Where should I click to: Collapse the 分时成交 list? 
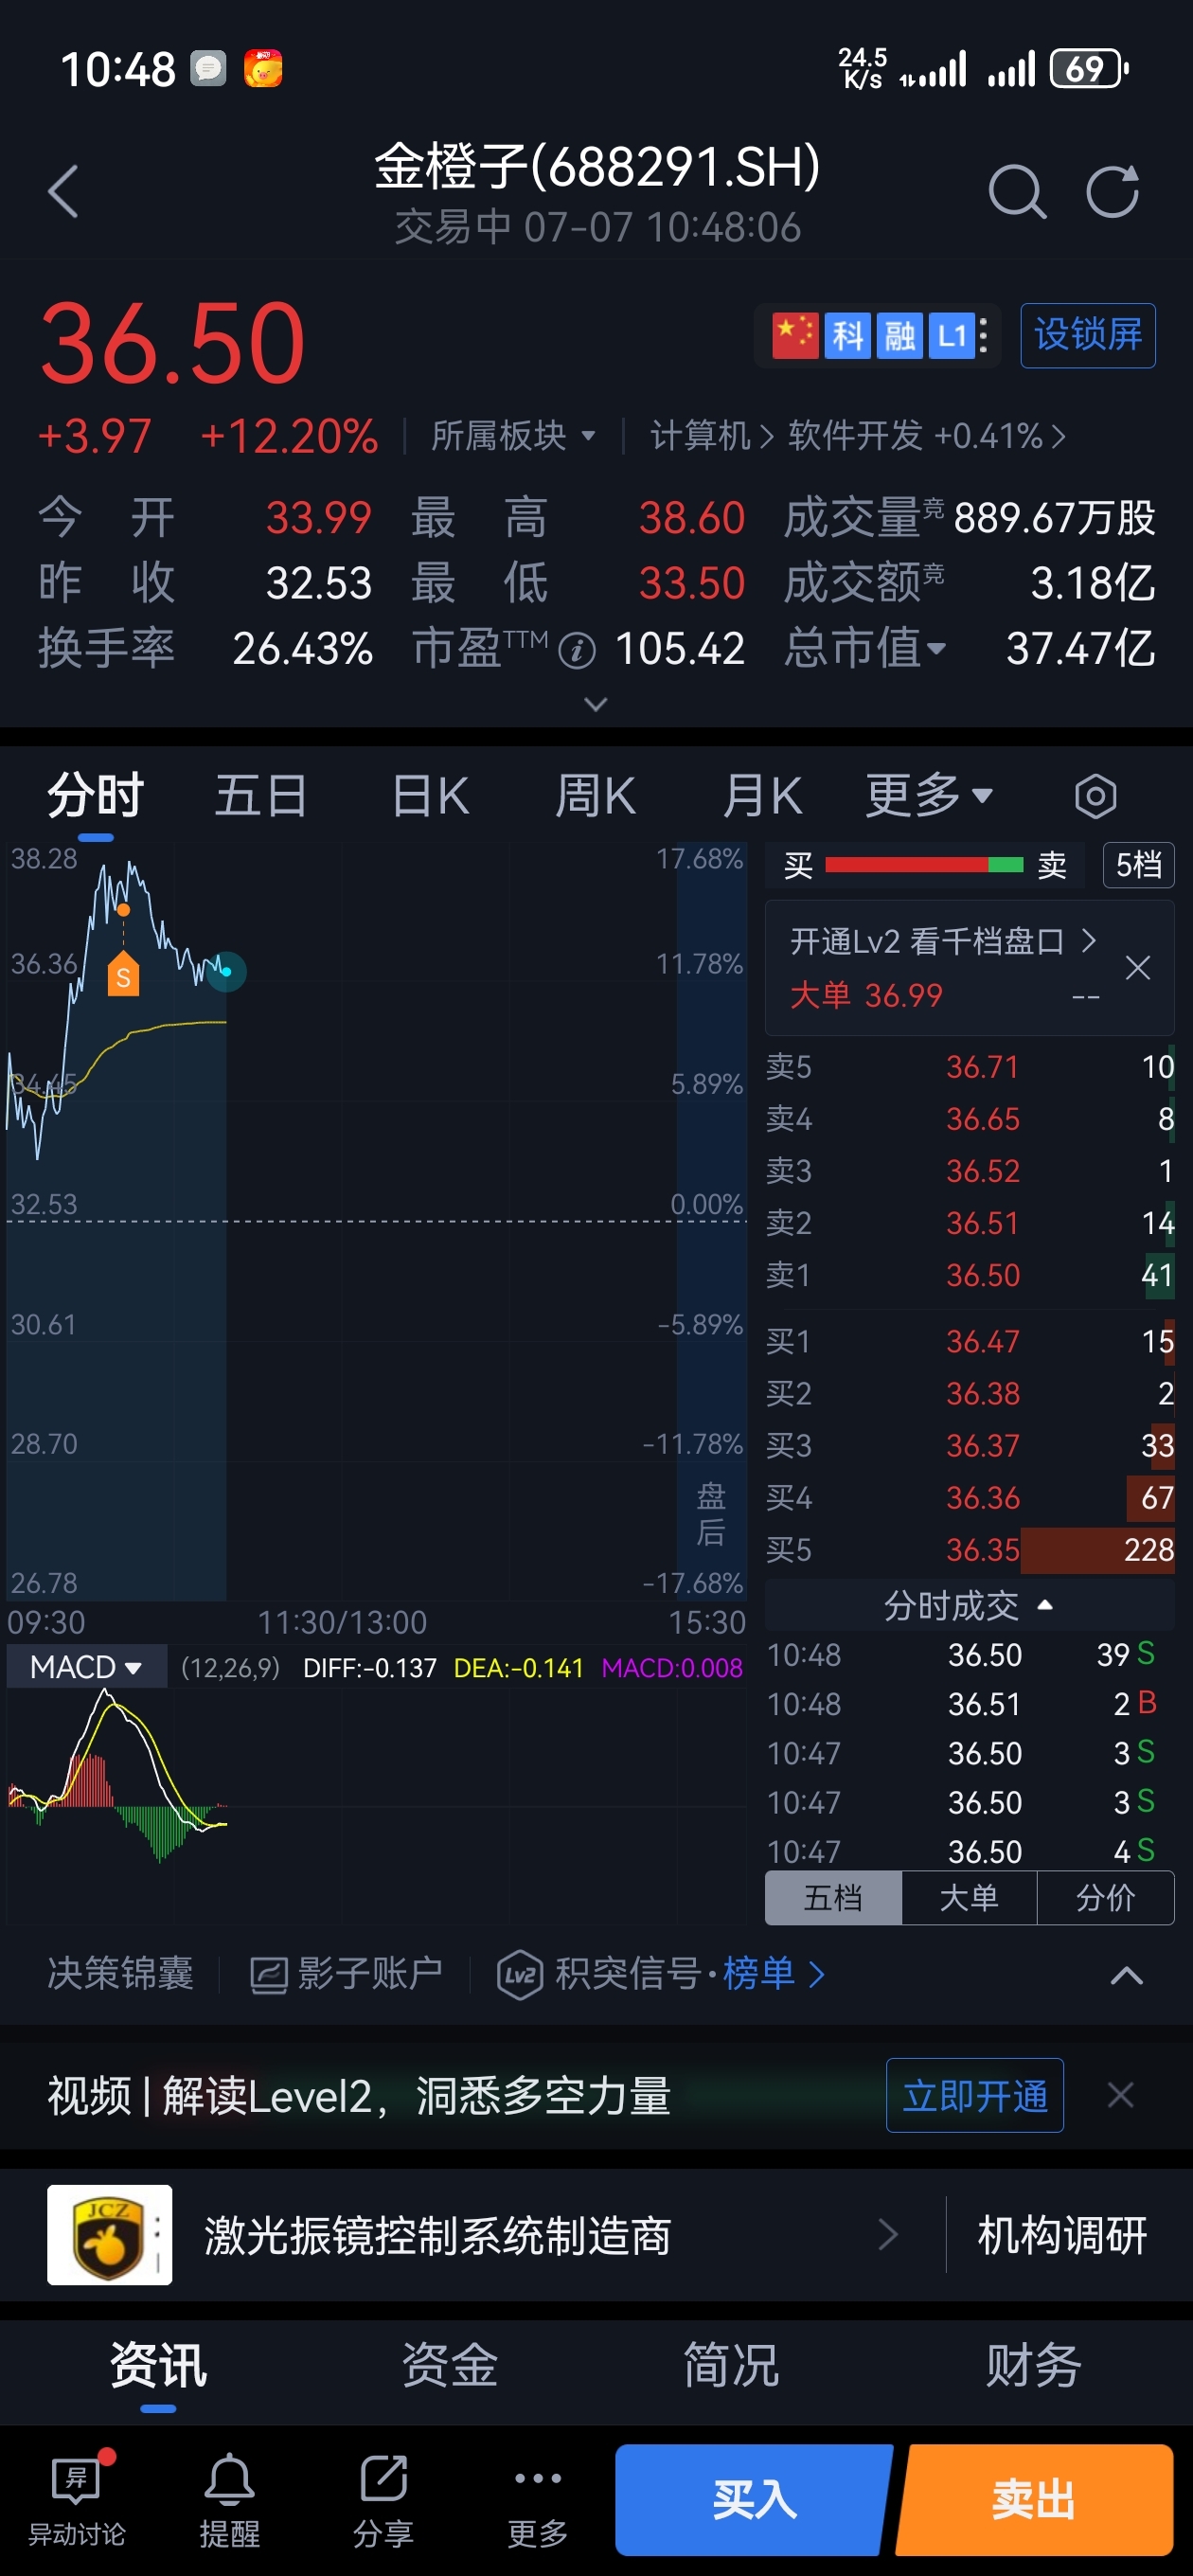[969, 1606]
